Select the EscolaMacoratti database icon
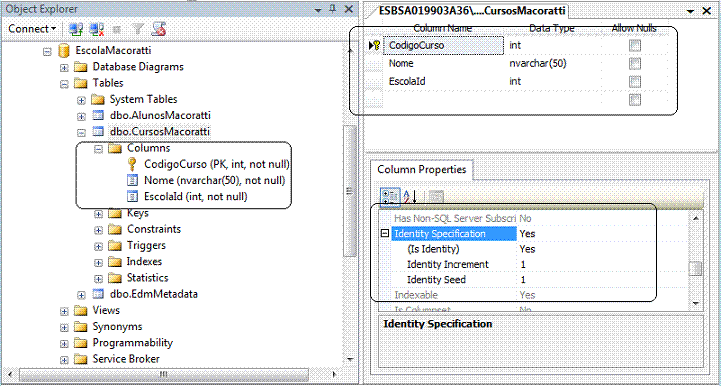Image resolution: width=721 pixels, height=386 pixels. coord(64,51)
